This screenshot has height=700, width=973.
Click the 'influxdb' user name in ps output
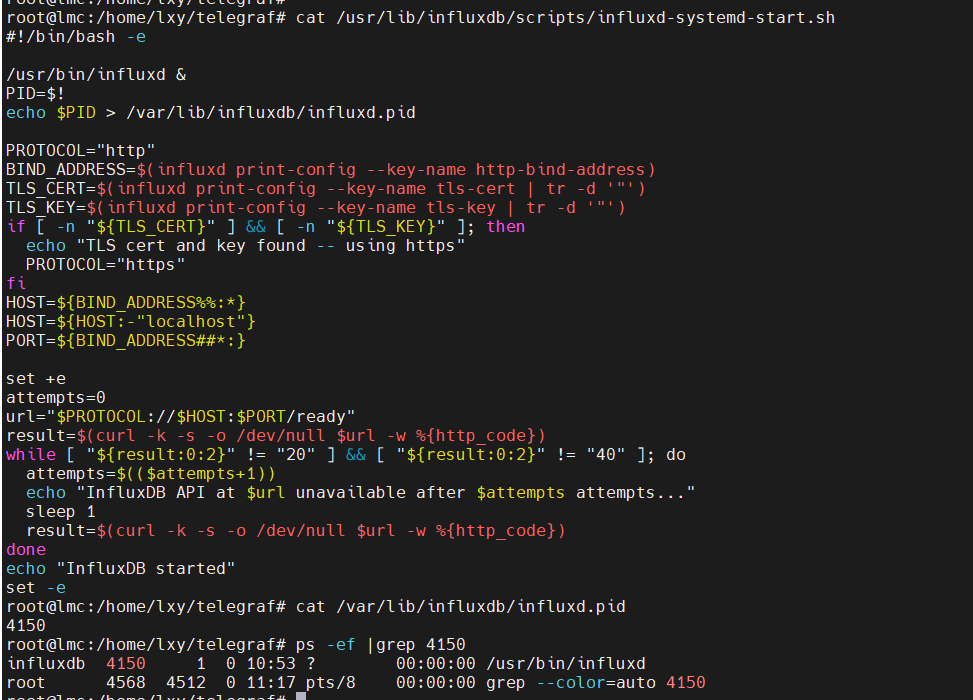pos(46,663)
